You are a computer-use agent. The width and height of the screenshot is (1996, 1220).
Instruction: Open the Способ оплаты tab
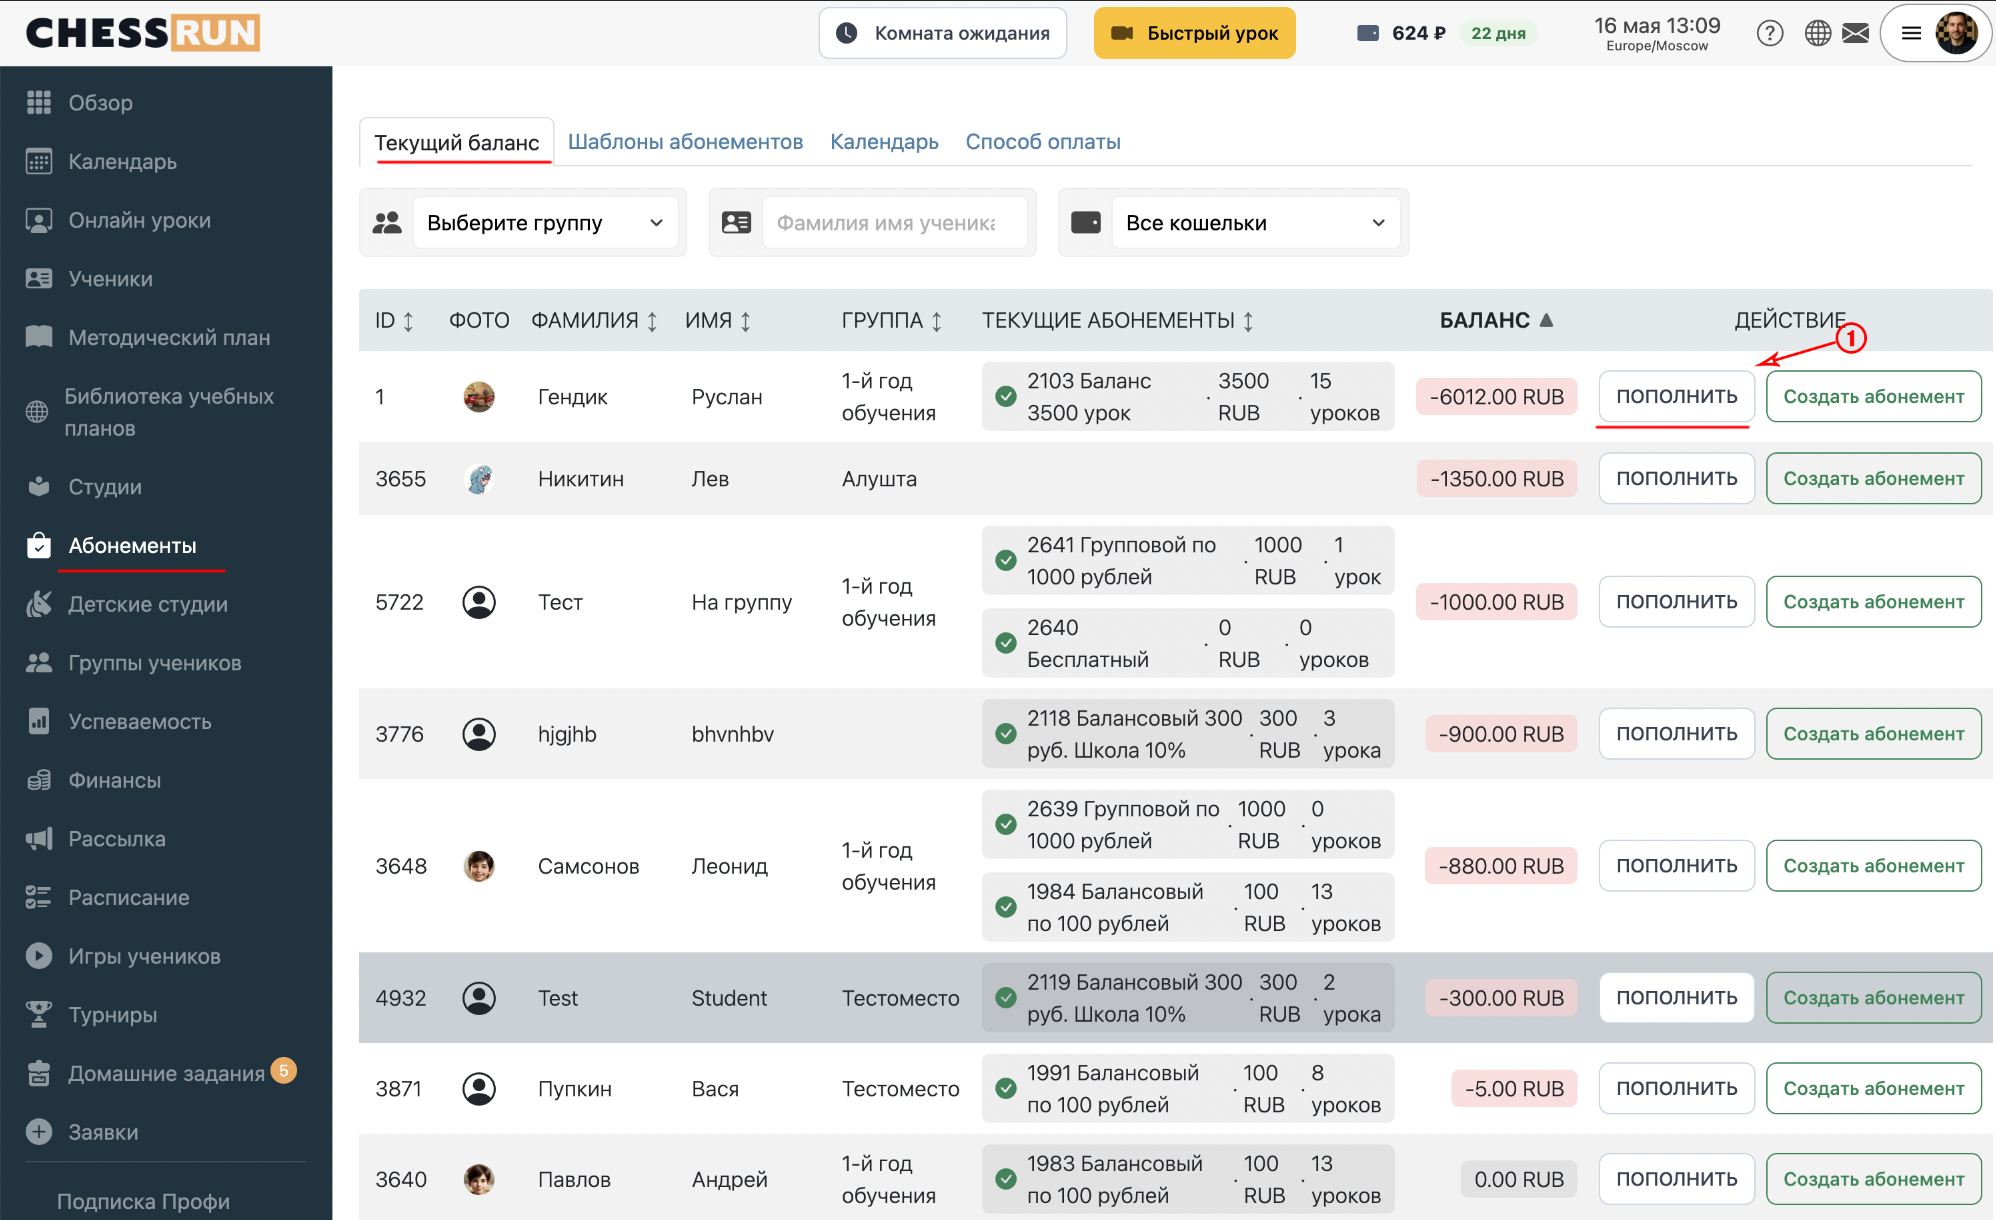click(1043, 142)
